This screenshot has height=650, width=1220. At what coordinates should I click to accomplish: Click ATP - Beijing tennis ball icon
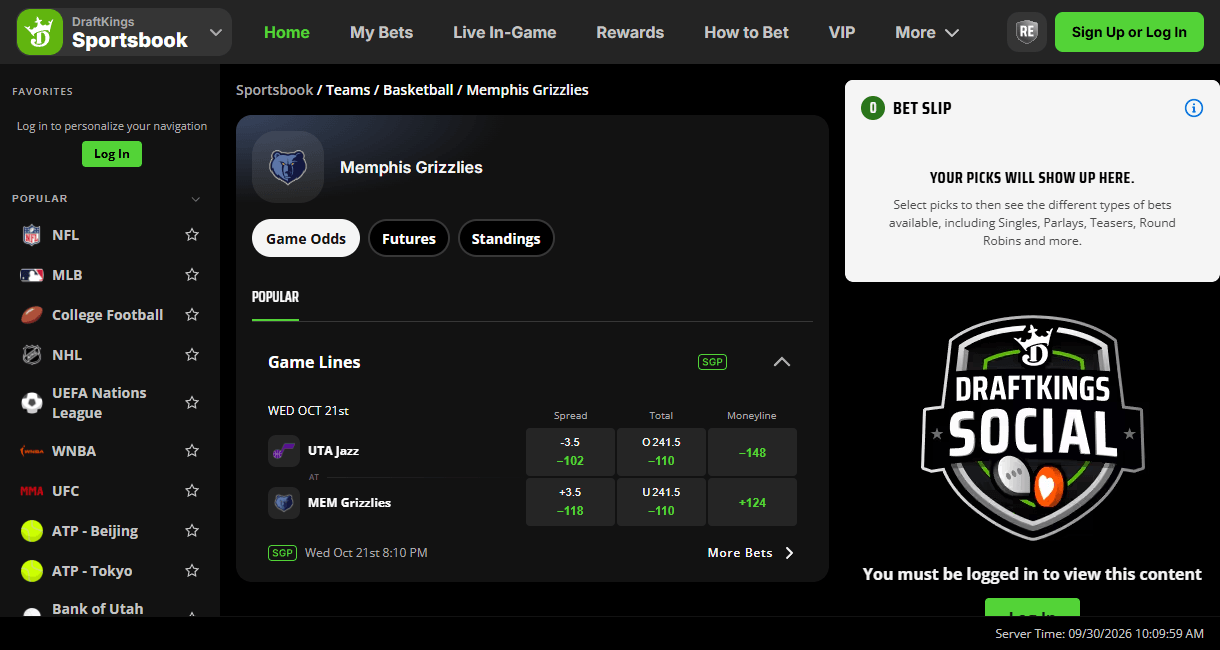click(x=32, y=531)
